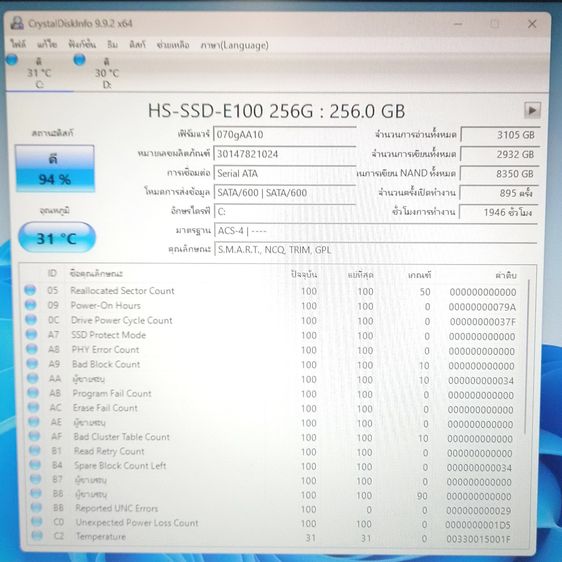This screenshot has height=562, width=562.
Task: Click status icon of Reallocated Sector Count row
Action: pyautogui.click(x=30, y=290)
